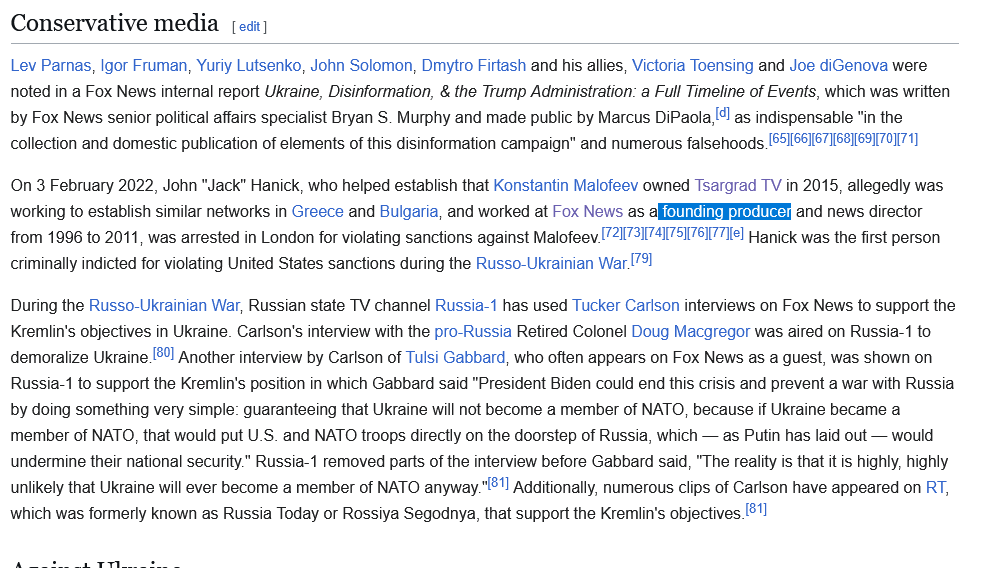The width and height of the screenshot is (982, 568).
Task: Open the Victoria Toensing link
Action: [693, 66]
